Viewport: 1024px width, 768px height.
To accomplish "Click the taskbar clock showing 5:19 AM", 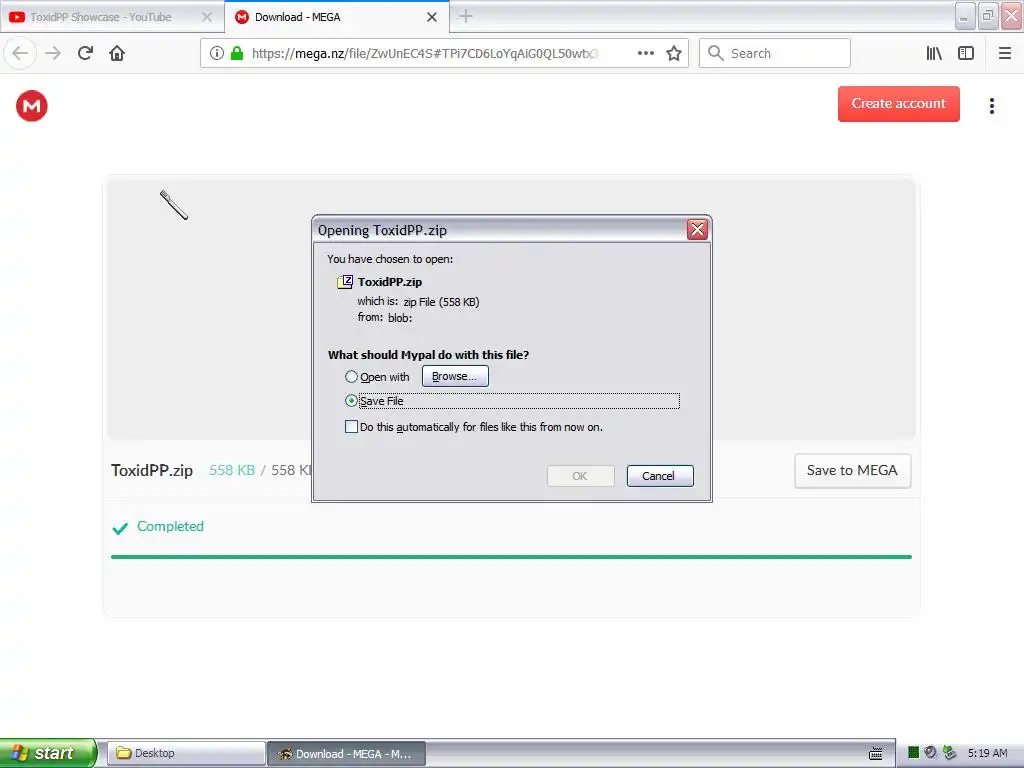I will [987, 753].
